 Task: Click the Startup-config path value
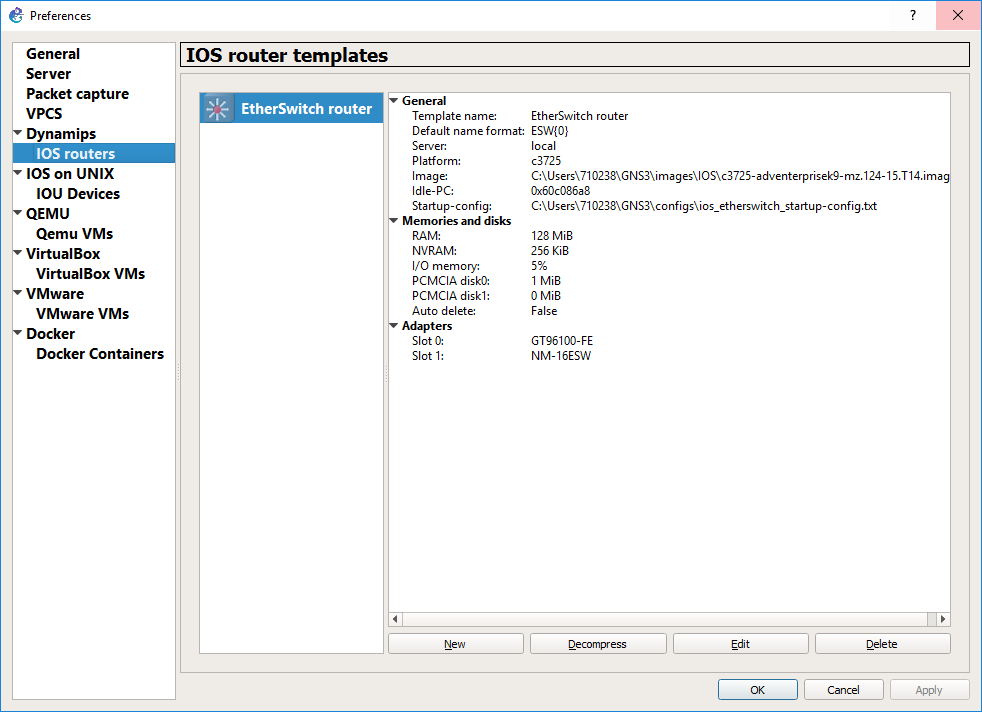click(x=703, y=206)
